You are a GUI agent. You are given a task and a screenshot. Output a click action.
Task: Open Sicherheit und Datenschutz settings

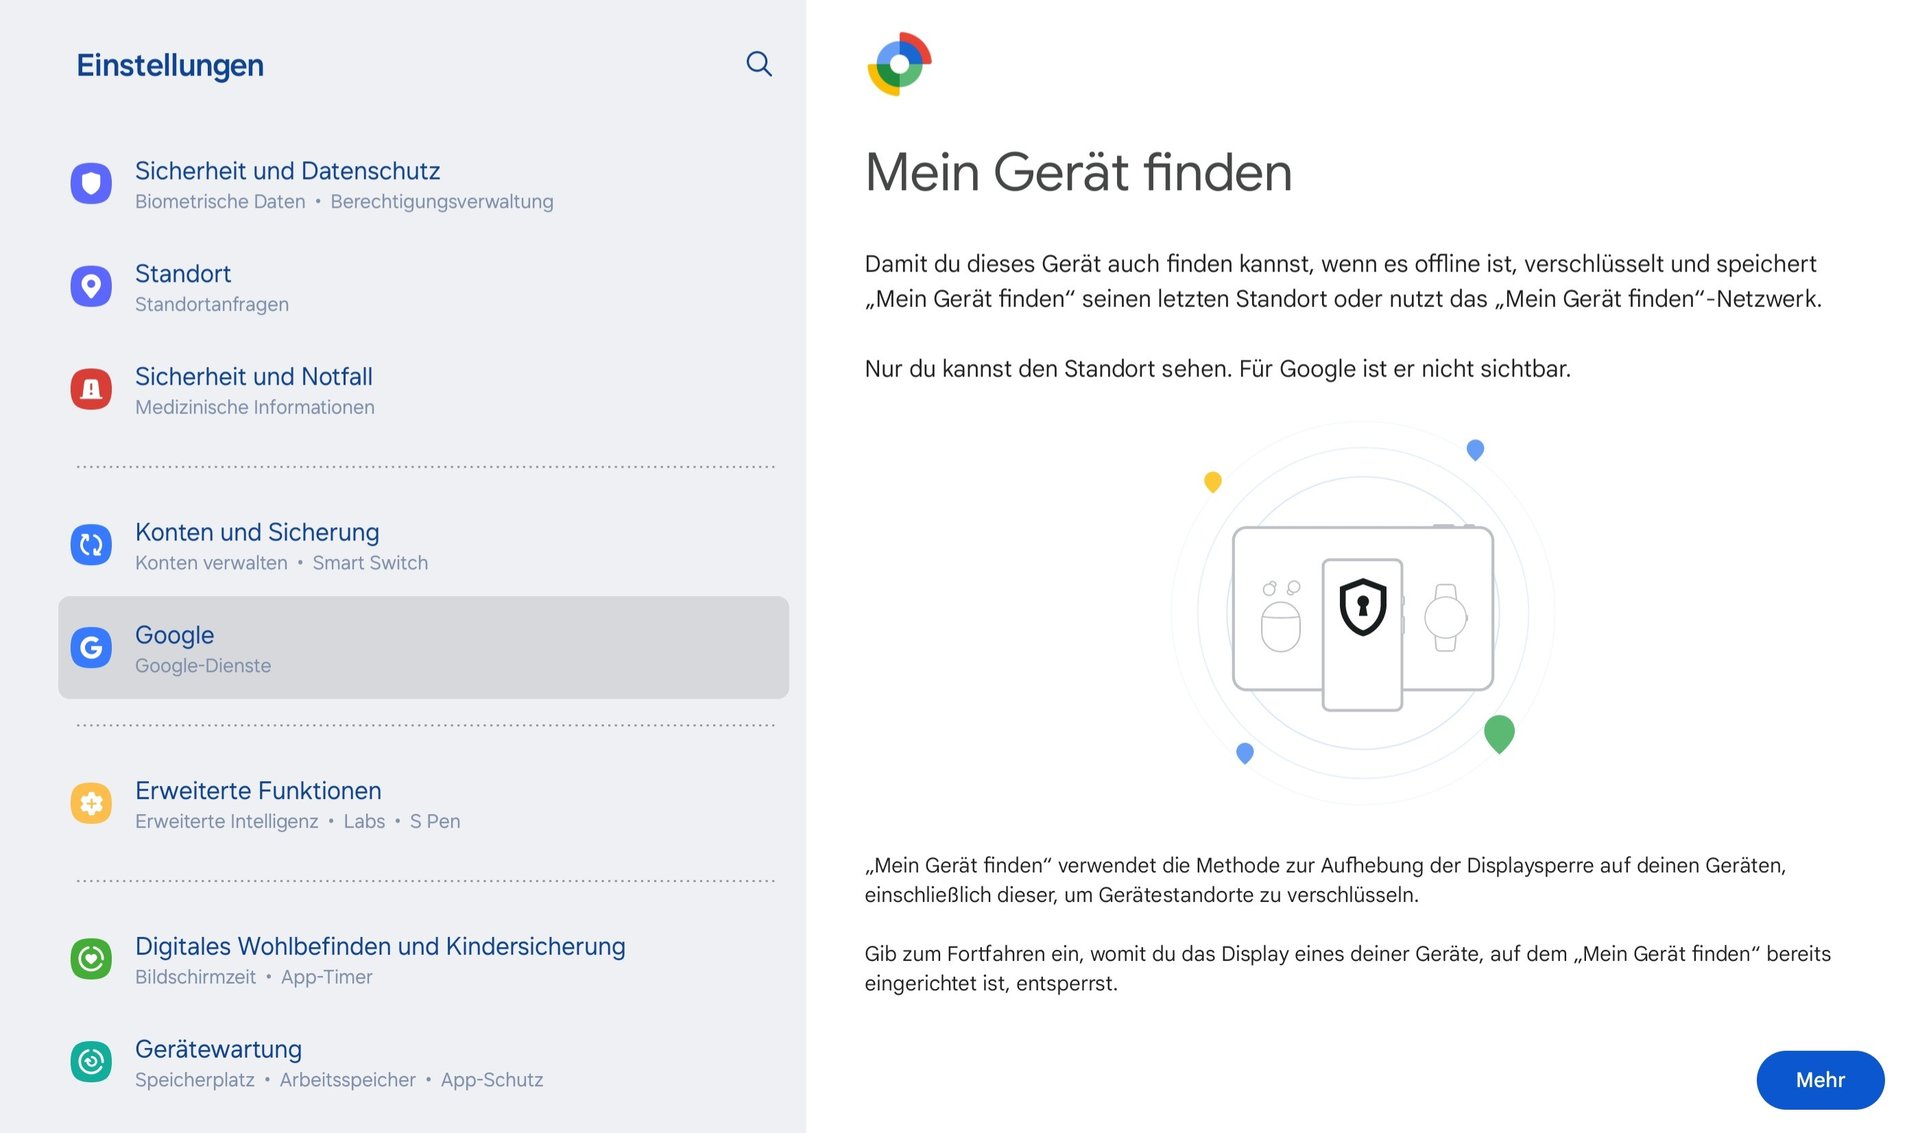pos(423,184)
